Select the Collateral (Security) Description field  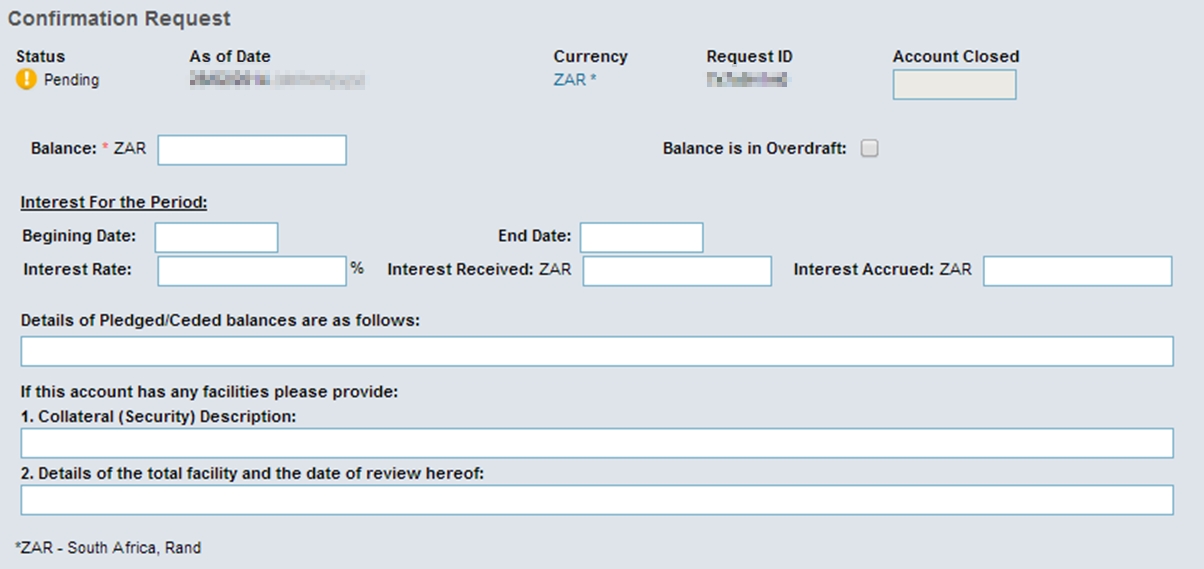pyautogui.click(x=597, y=443)
